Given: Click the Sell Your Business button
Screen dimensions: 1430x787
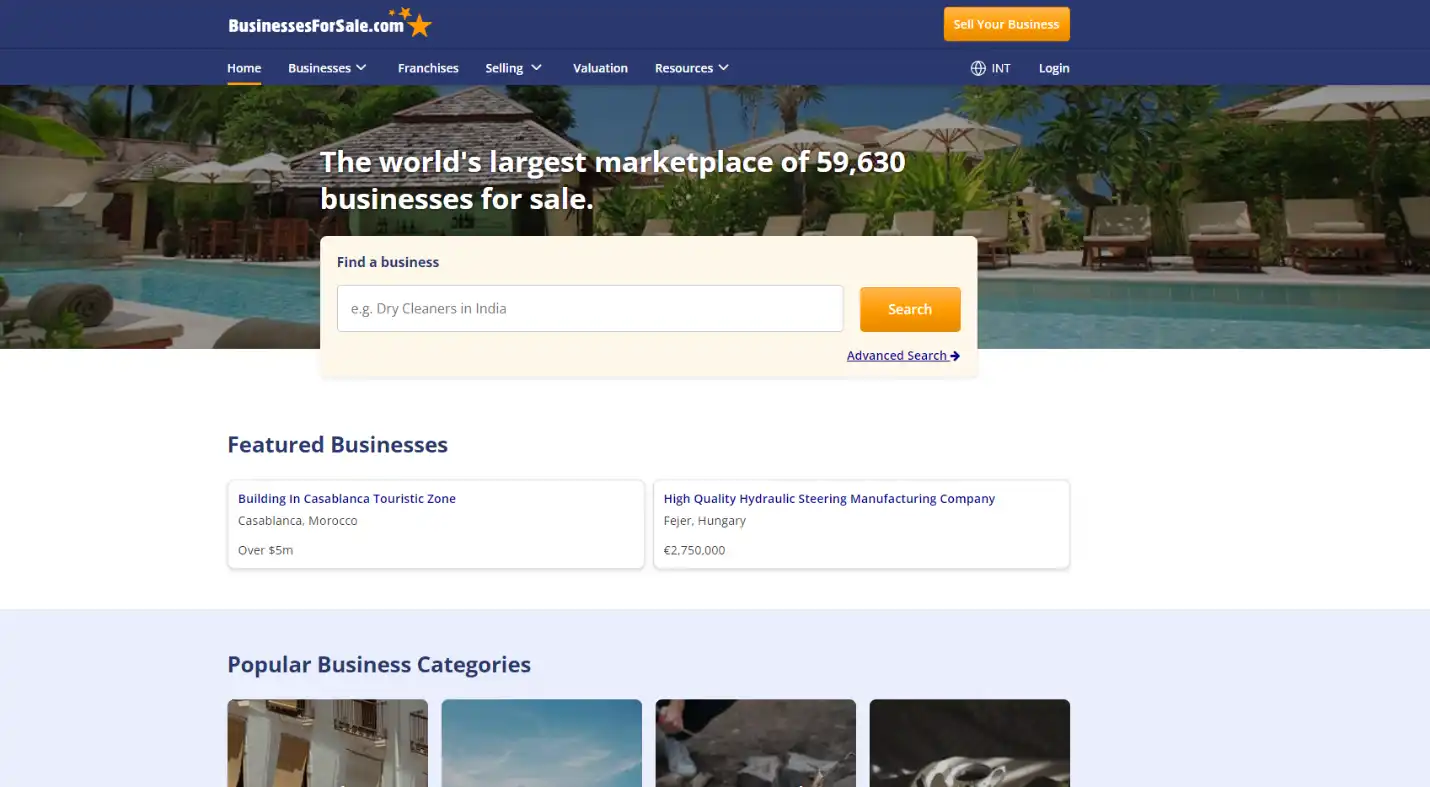Looking at the screenshot, I should coord(1006,24).
